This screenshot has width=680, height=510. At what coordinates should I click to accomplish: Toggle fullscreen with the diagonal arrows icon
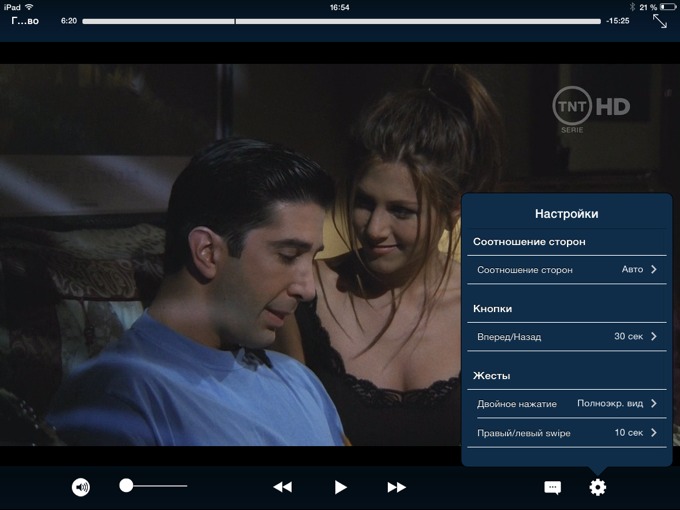coord(660,21)
